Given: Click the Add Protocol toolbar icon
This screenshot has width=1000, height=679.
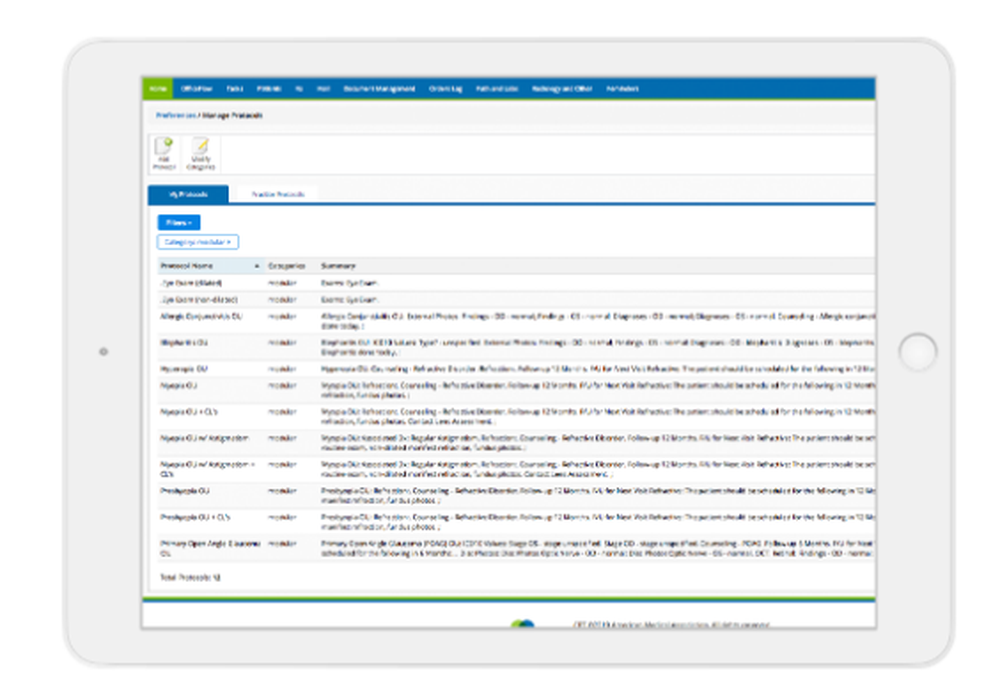Looking at the screenshot, I should 164,154.
